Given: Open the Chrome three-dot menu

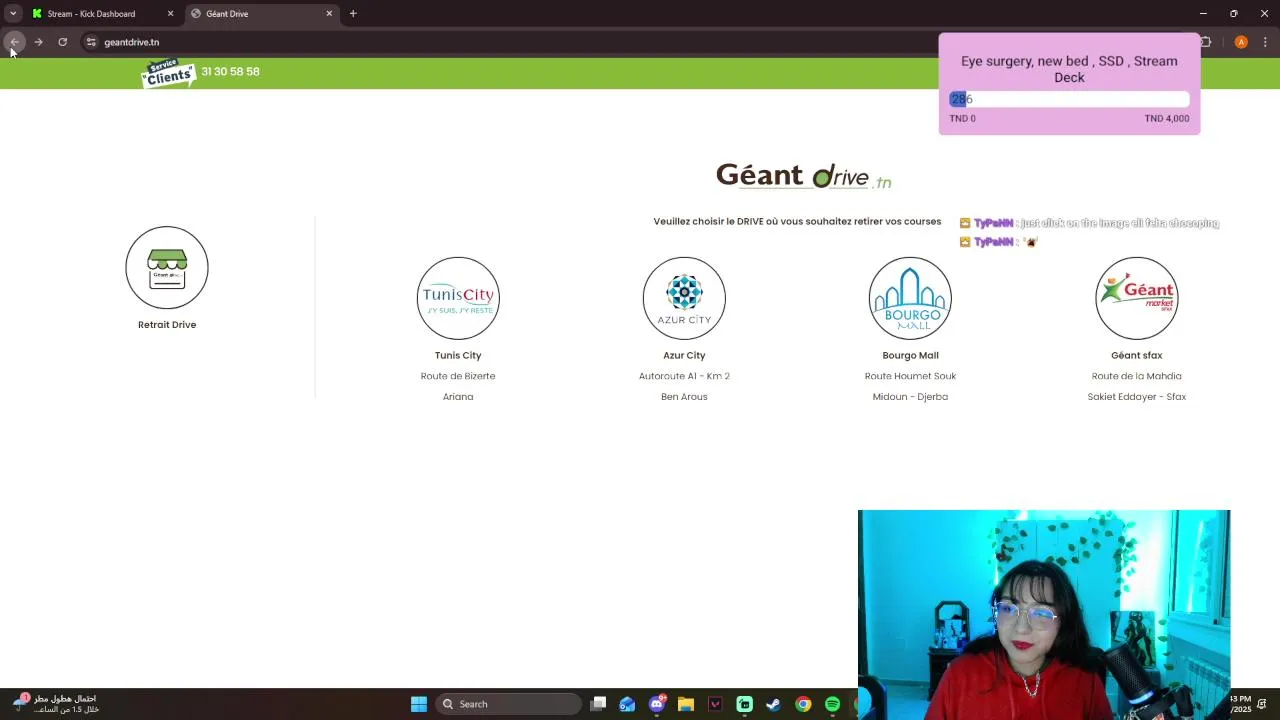Looking at the screenshot, I should pyautogui.click(x=1266, y=42).
